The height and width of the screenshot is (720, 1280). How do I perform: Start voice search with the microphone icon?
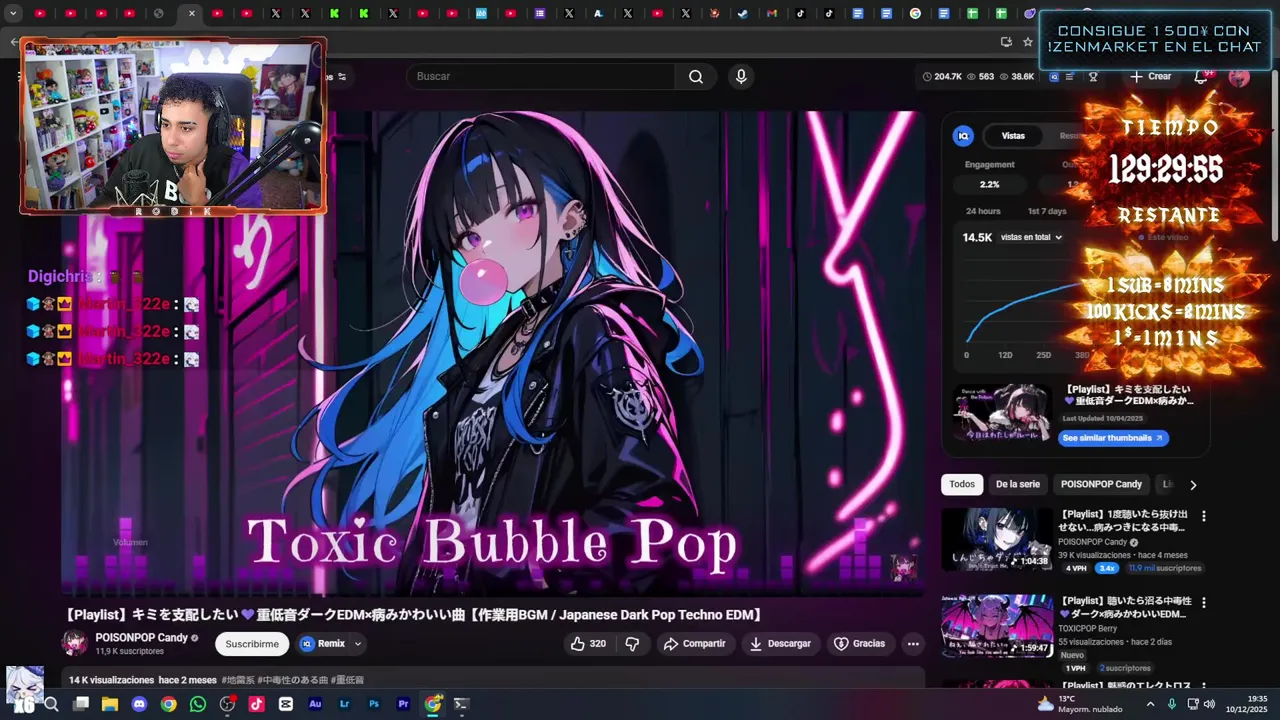pos(741,77)
